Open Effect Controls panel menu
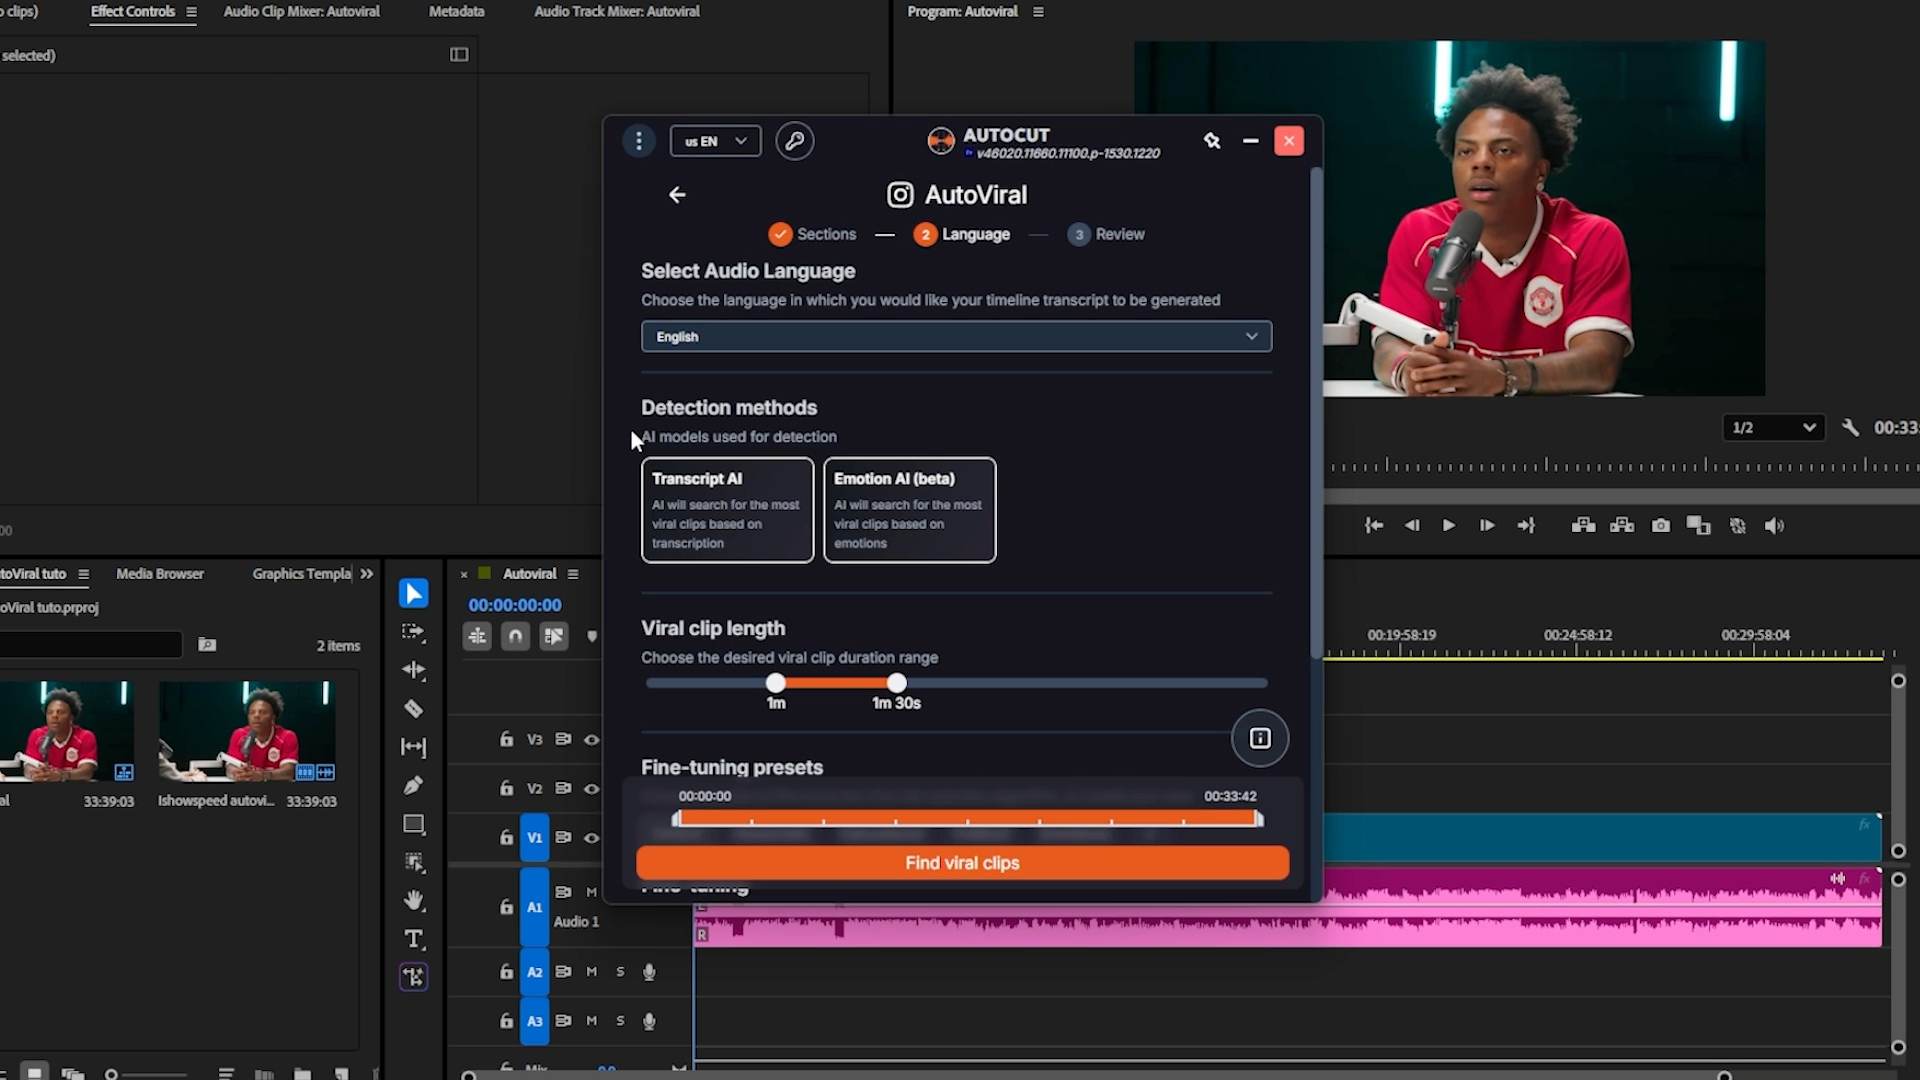Screen dimensions: 1920x1080 (x=191, y=12)
